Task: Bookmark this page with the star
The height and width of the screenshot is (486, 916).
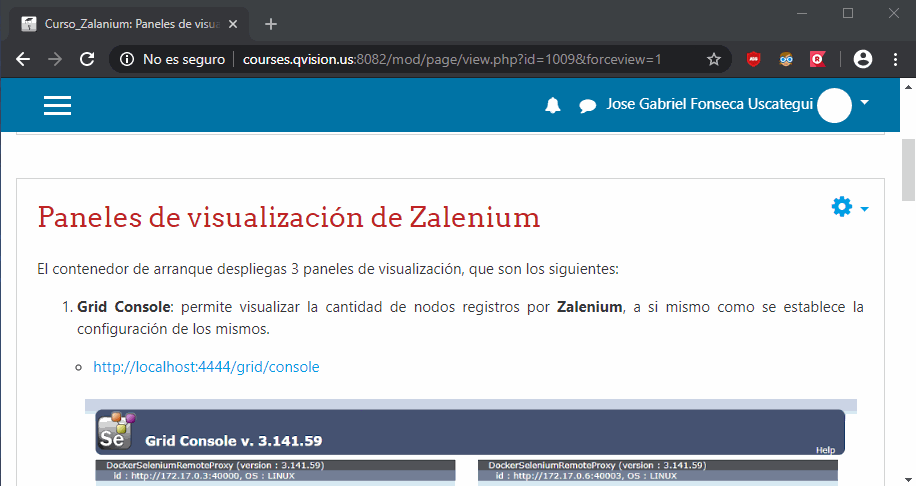Action: coord(713,60)
